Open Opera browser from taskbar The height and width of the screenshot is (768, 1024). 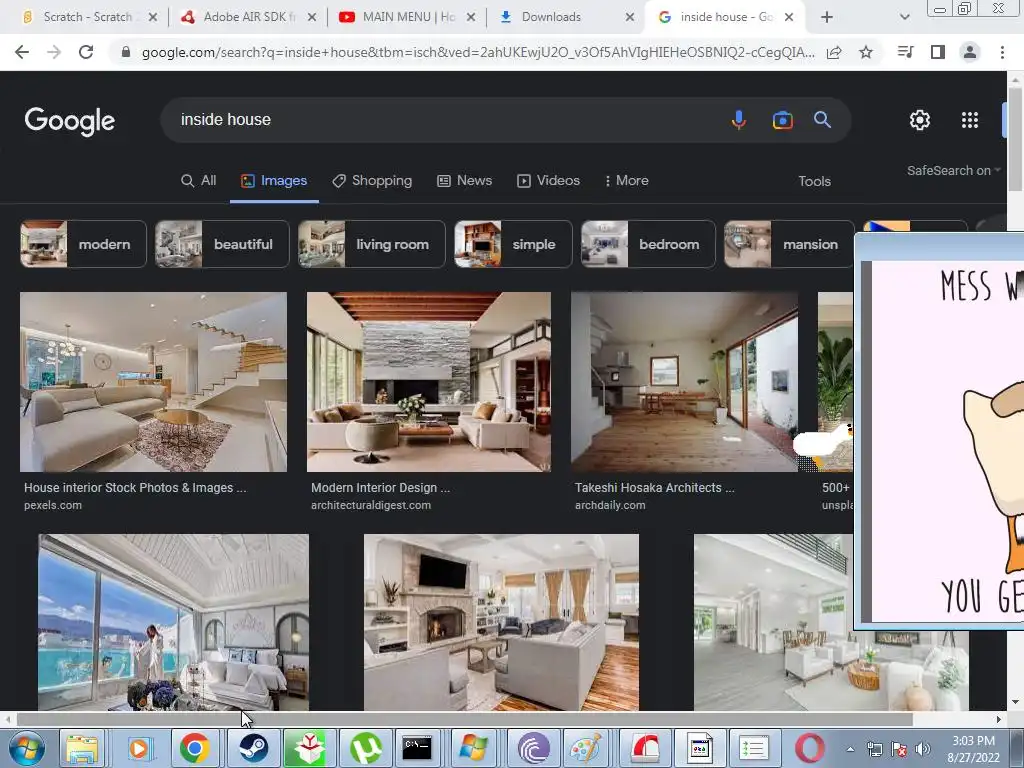click(x=809, y=748)
